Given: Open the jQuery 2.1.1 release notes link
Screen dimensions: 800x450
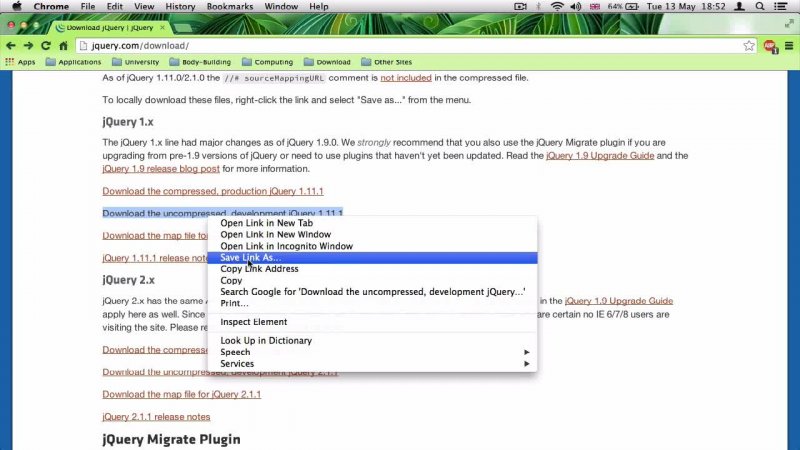Looking at the screenshot, I should [x=156, y=417].
